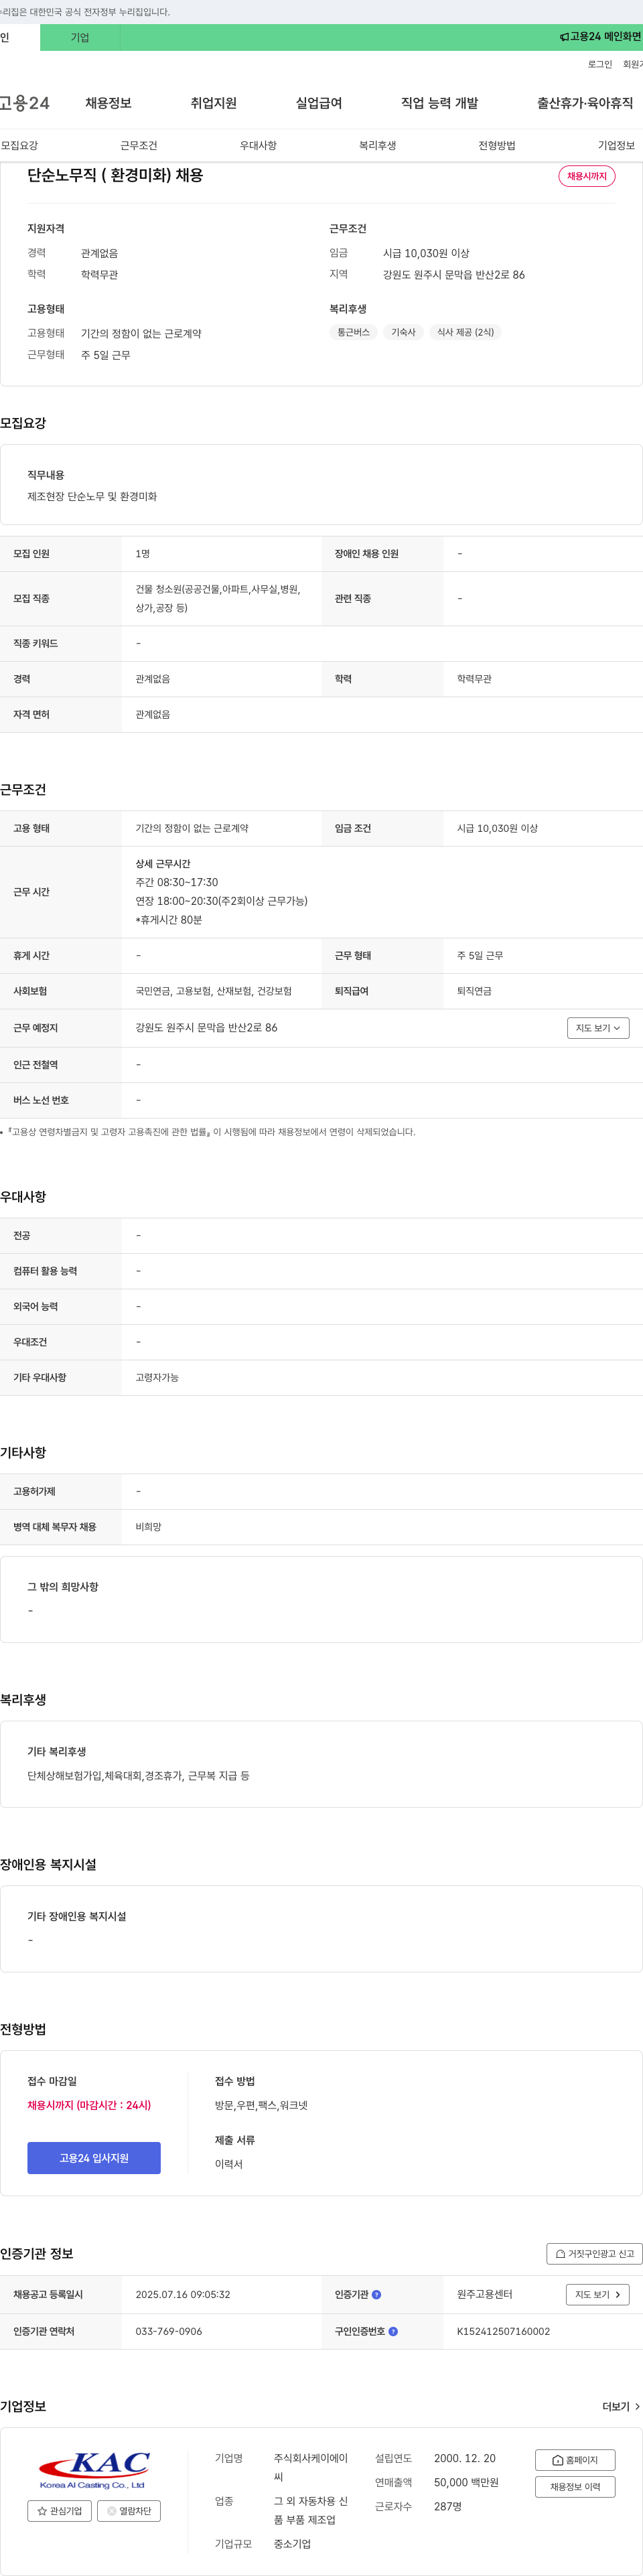
Task: Click 제조현장 단순노무 및 환경미화 description
Action: (x=92, y=496)
